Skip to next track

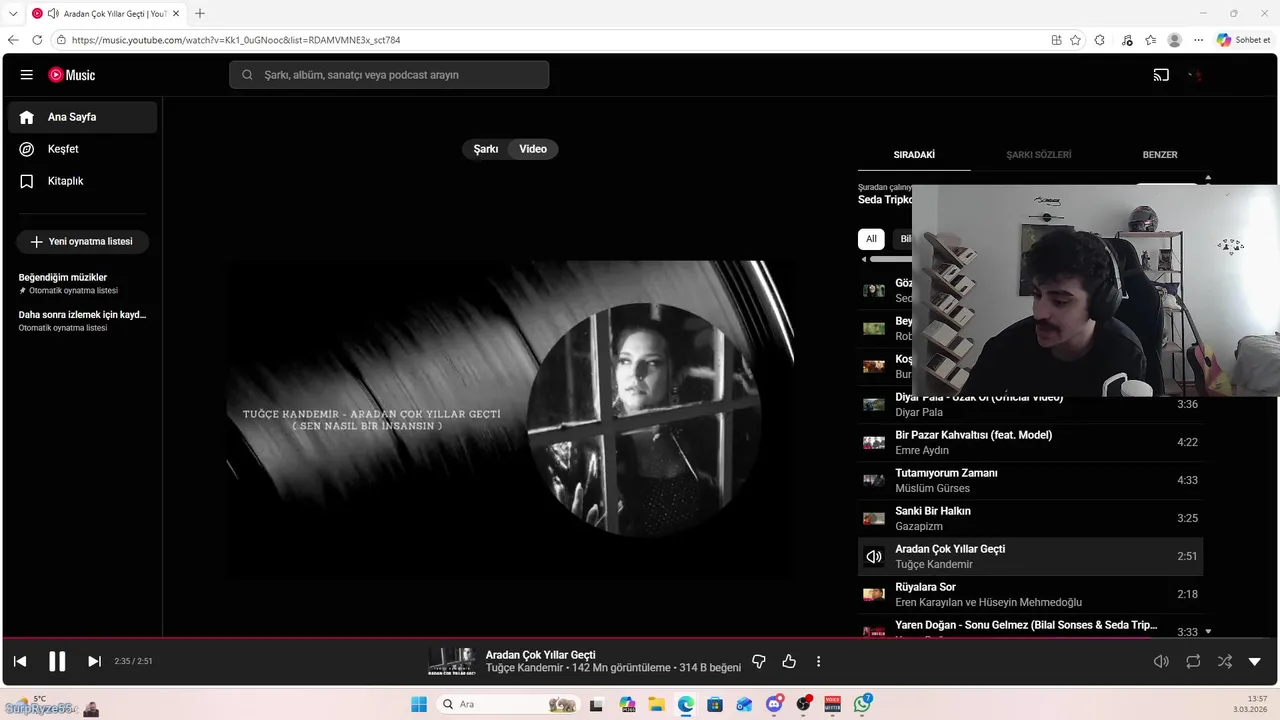coord(94,661)
